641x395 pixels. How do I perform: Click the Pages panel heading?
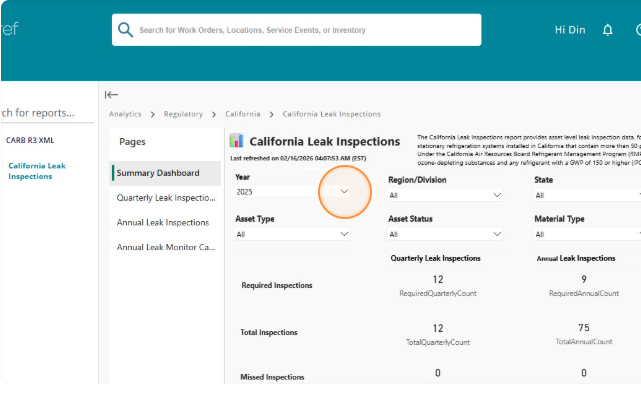pos(132,142)
